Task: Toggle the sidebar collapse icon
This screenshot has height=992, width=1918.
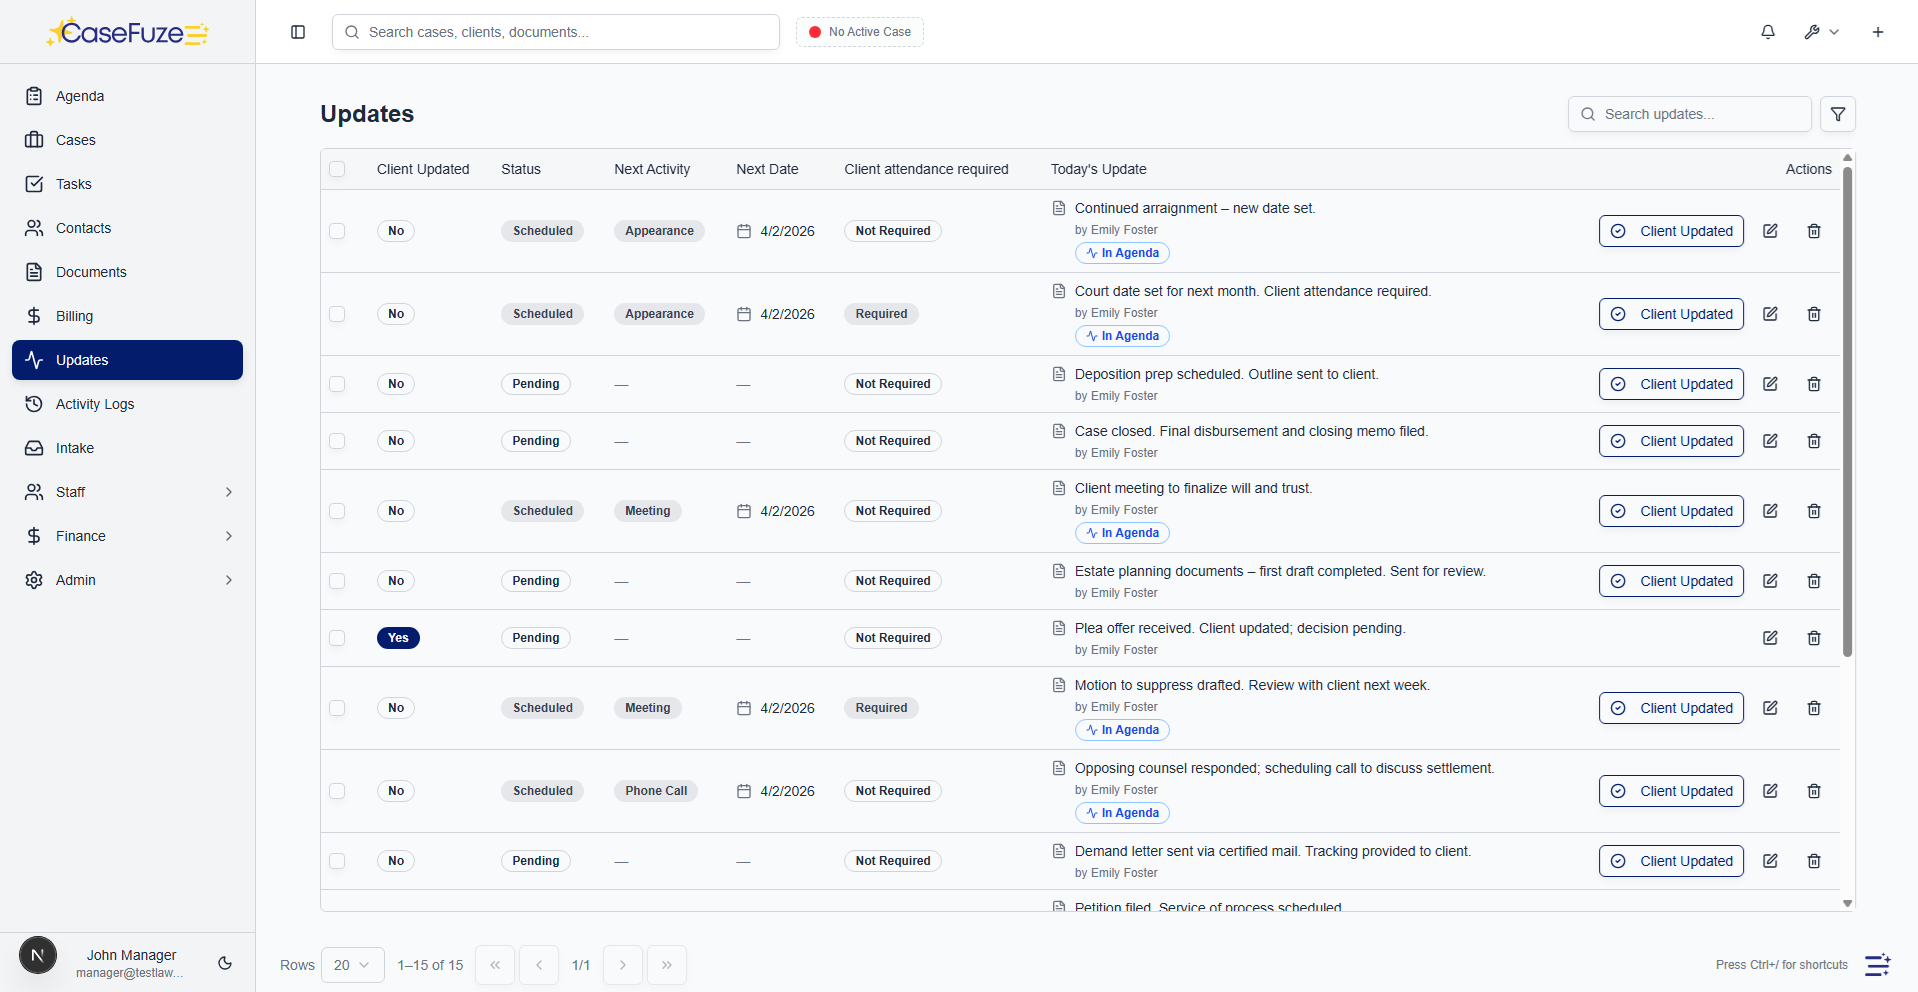Action: tap(297, 32)
